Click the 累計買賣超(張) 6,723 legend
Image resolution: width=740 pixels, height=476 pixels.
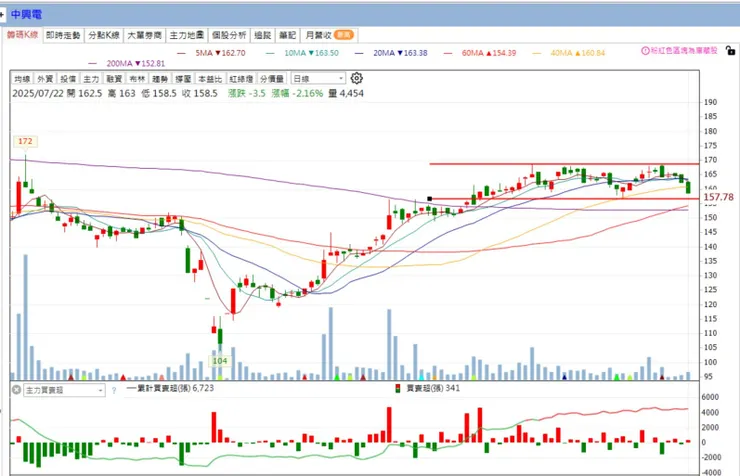pos(170,388)
